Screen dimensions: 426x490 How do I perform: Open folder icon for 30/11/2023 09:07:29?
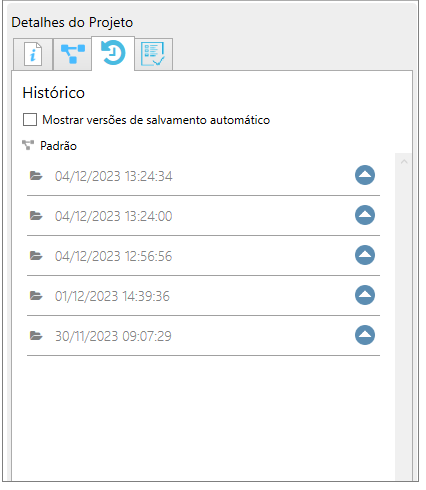(x=36, y=336)
